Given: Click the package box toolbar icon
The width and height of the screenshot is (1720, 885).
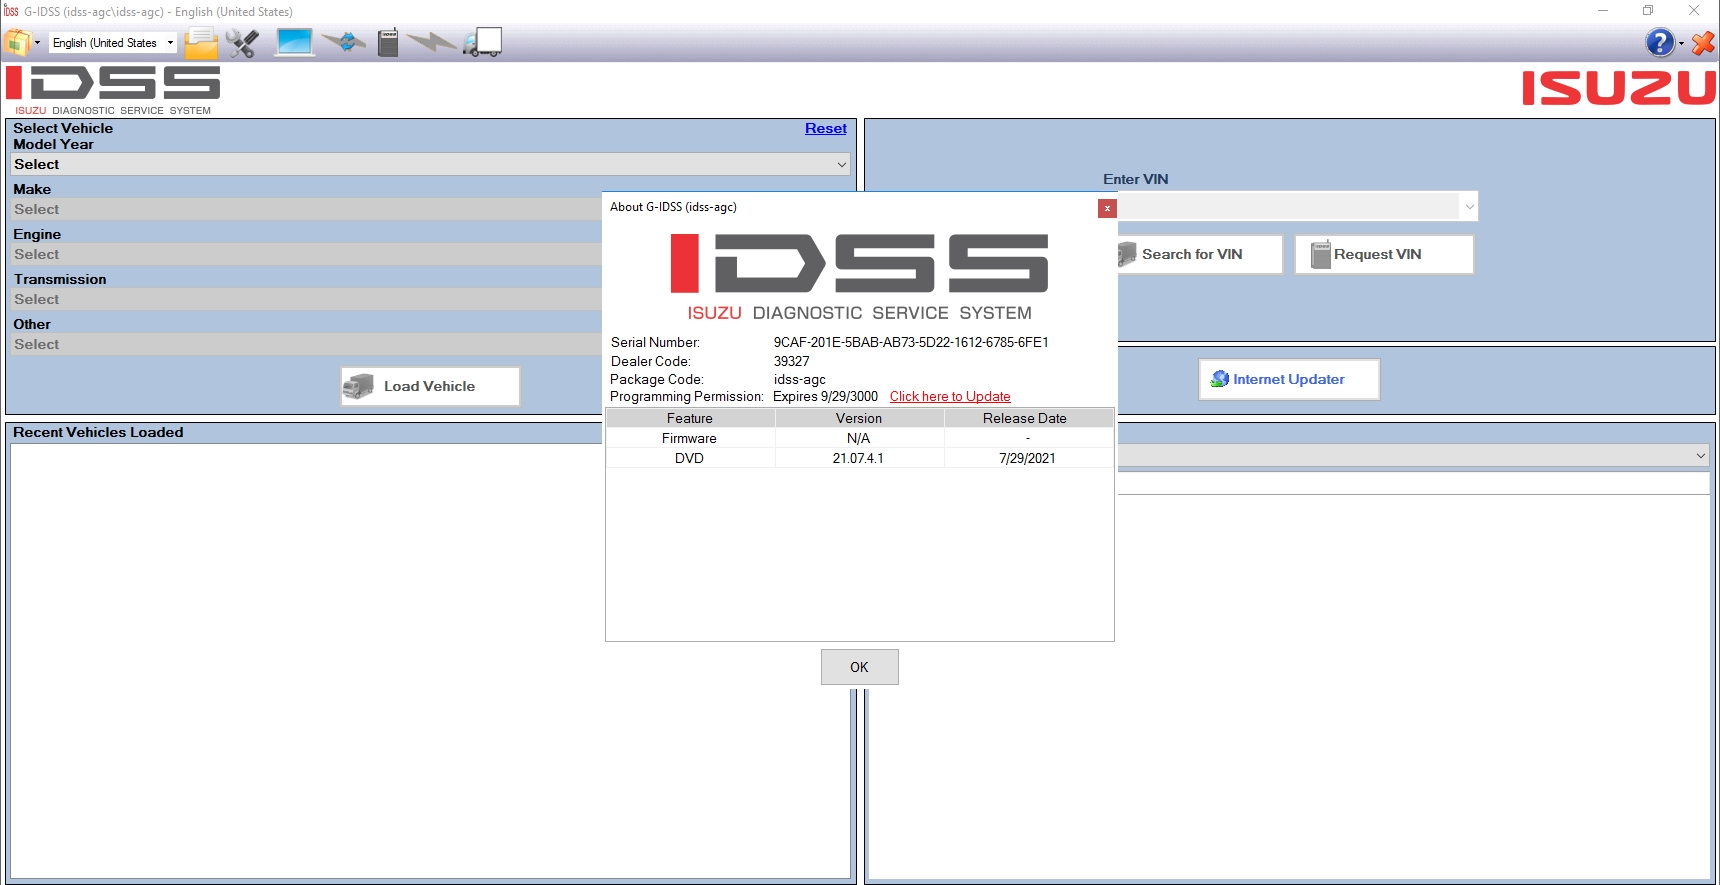Looking at the screenshot, I should pyautogui.click(x=17, y=42).
